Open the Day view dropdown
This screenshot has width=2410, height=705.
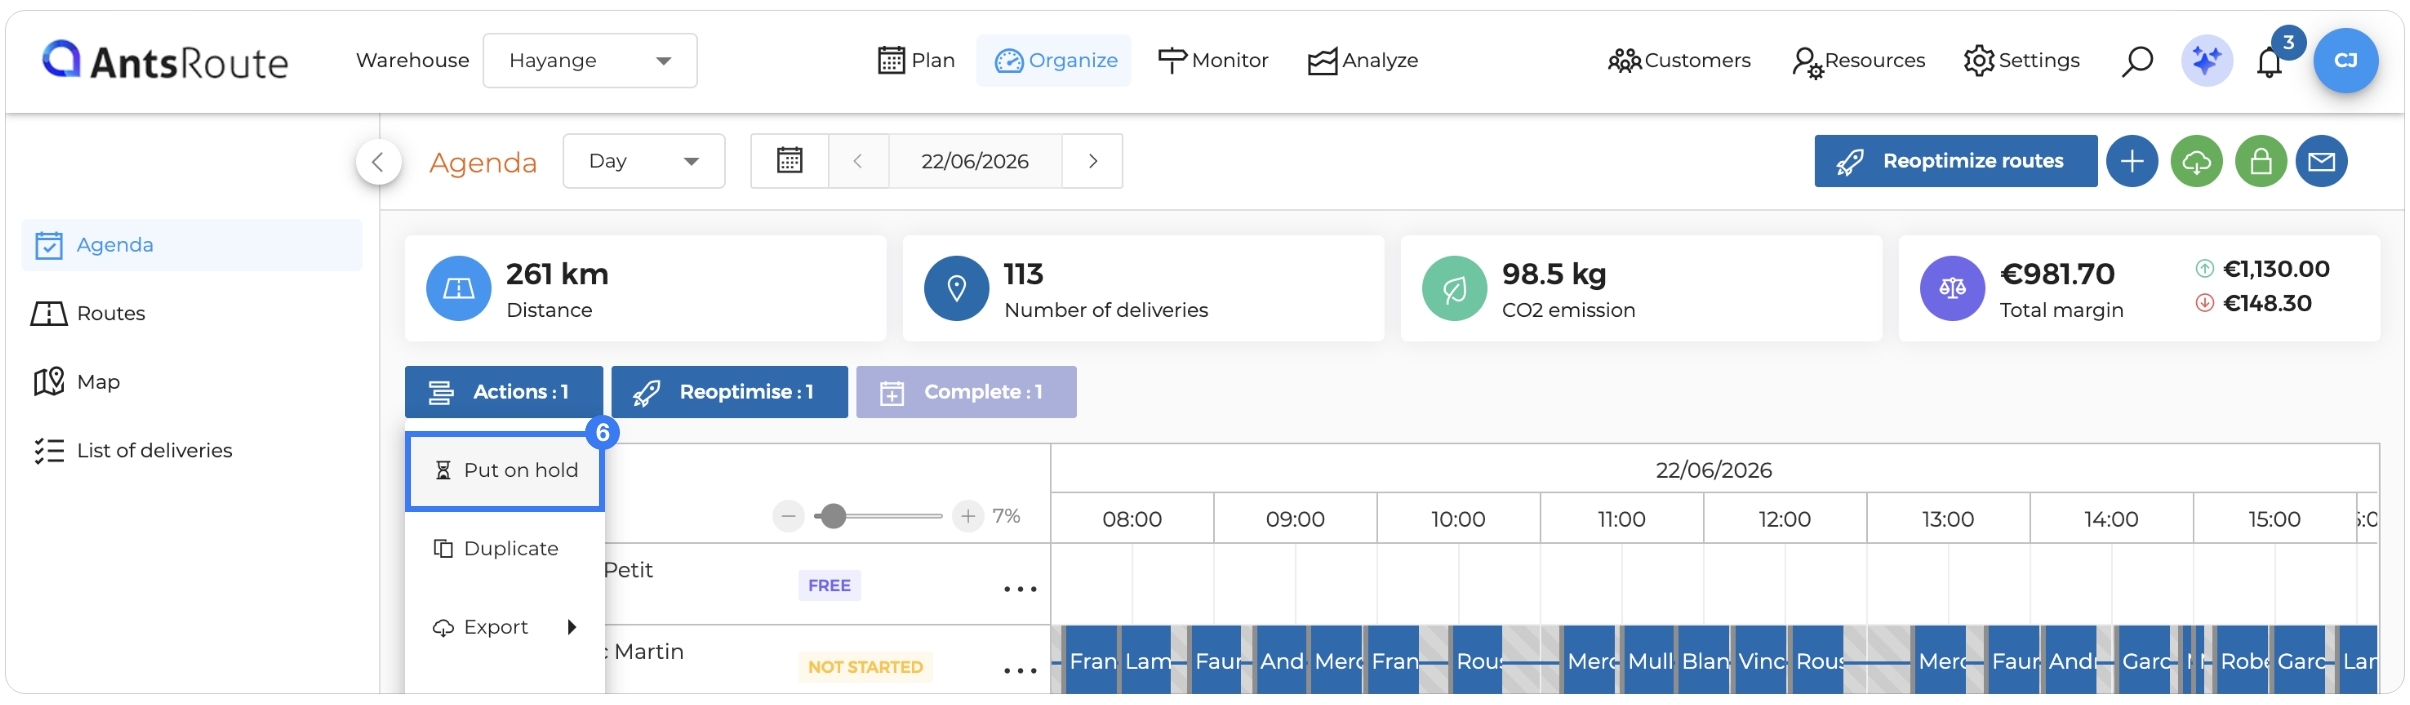644,161
